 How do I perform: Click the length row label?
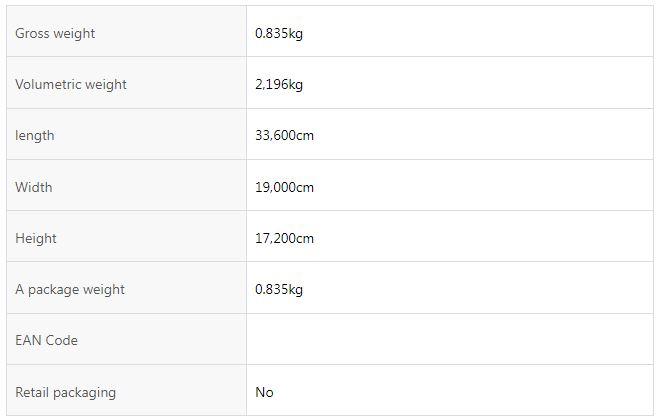(34, 136)
